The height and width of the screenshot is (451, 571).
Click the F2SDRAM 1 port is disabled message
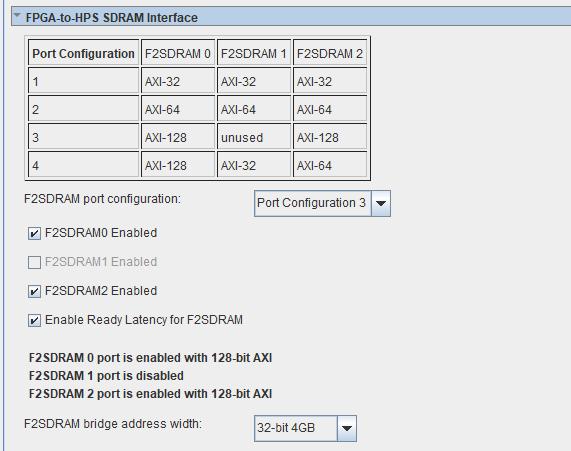tap(106, 376)
